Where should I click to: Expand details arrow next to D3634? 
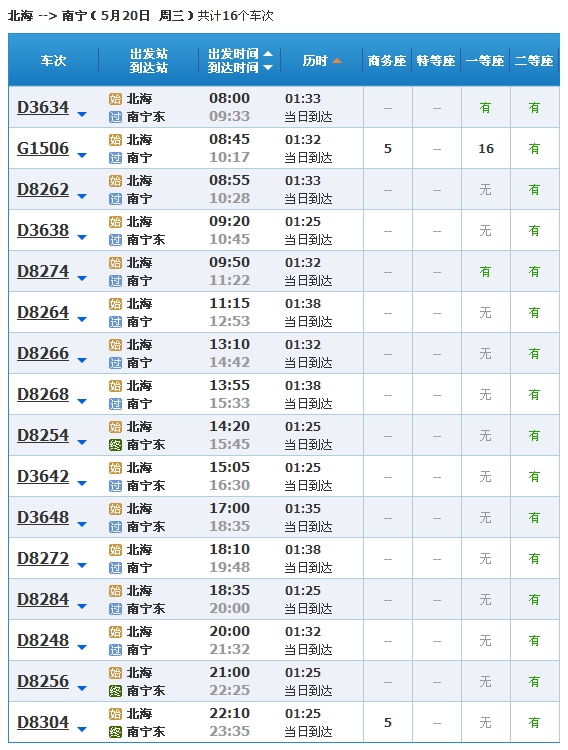pyautogui.click(x=82, y=114)
